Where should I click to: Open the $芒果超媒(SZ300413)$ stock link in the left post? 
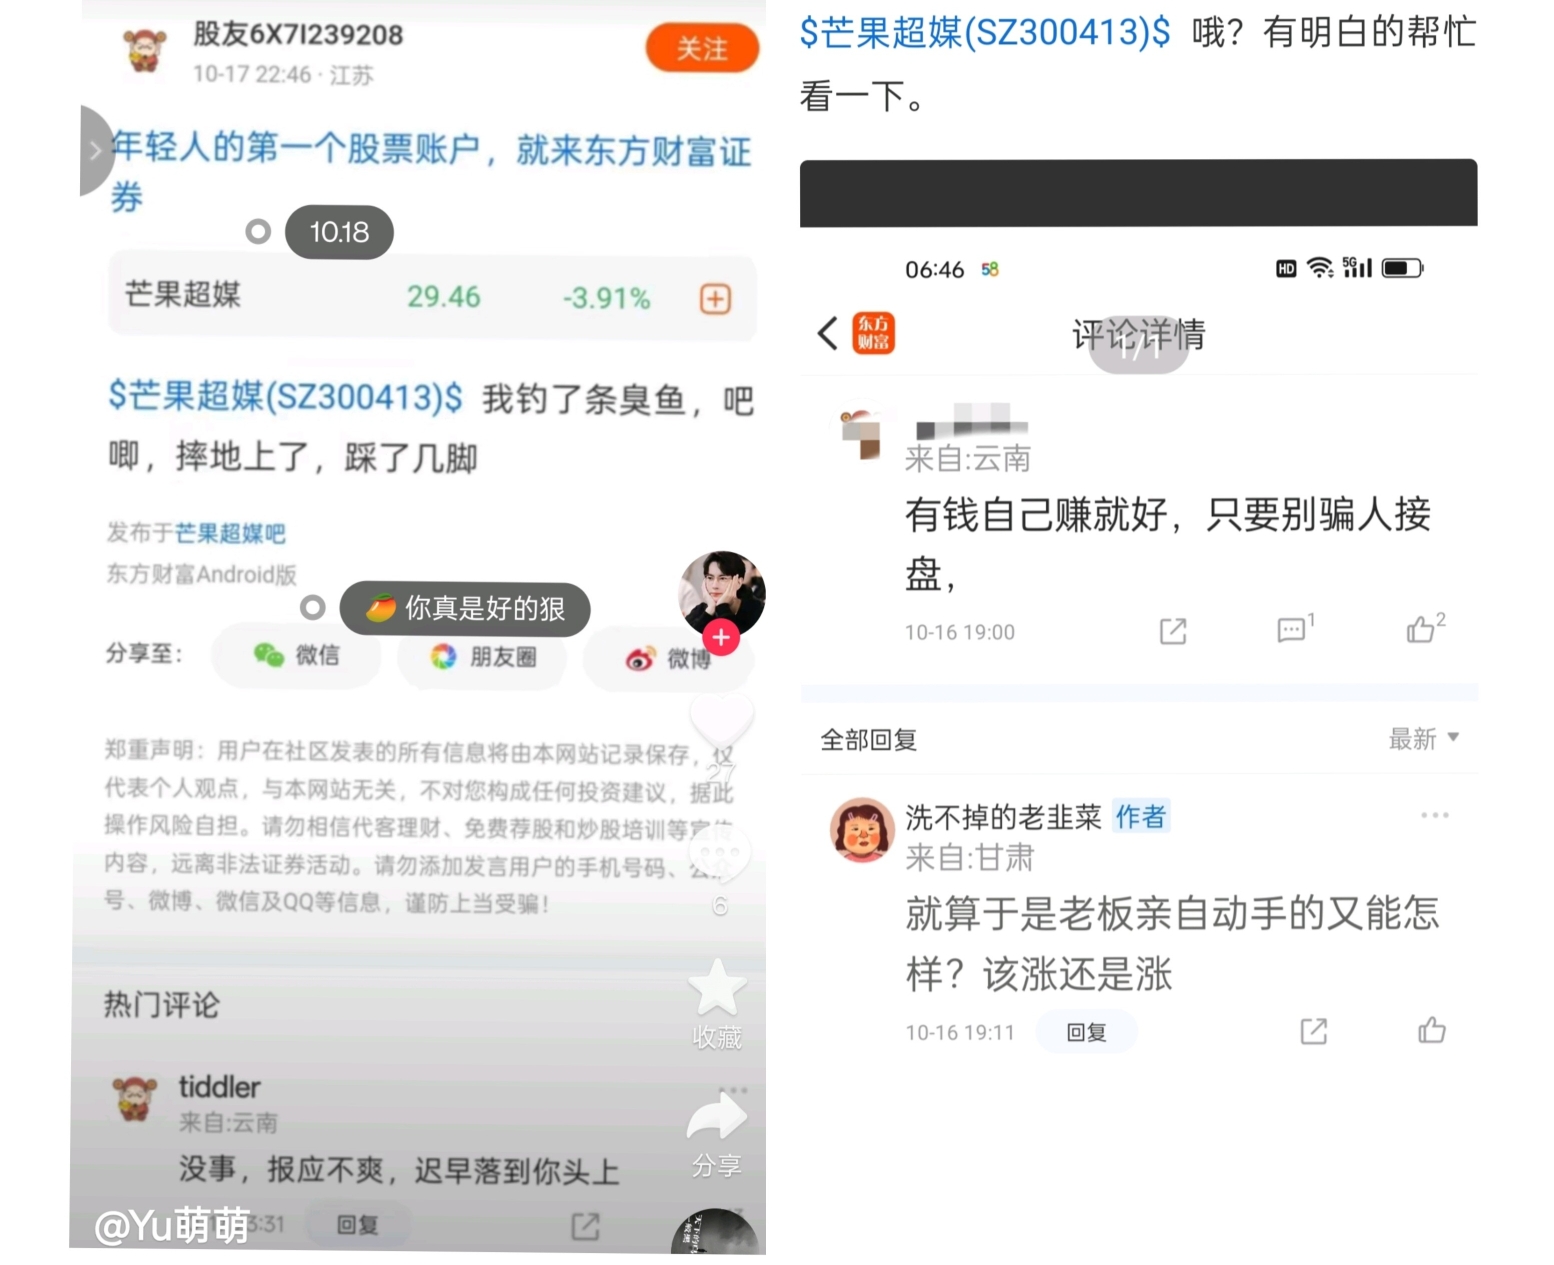[x=285, y=397]
